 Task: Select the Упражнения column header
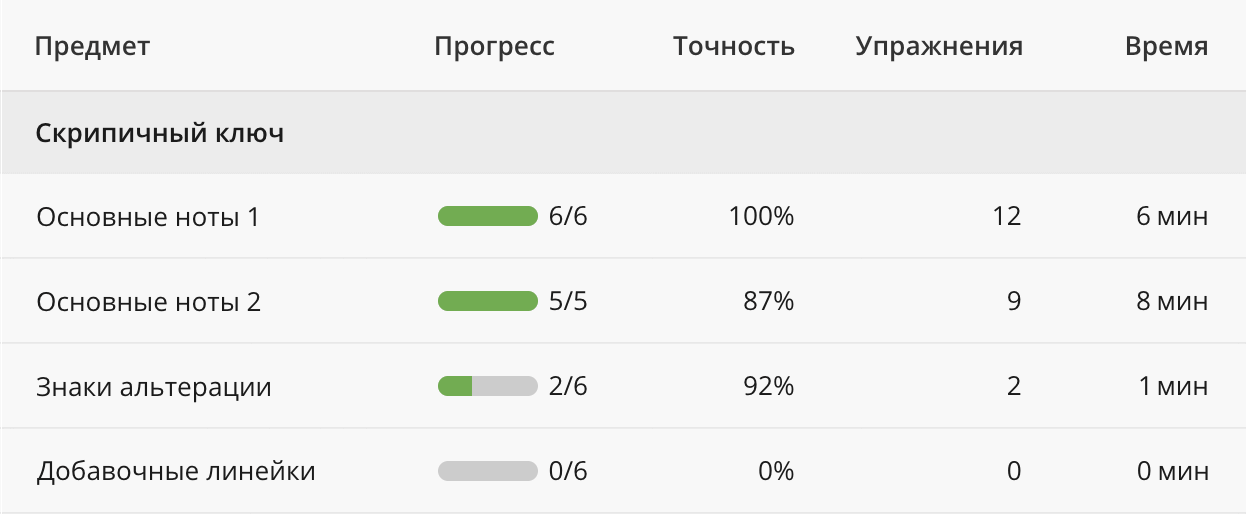[x=939, y=46]
